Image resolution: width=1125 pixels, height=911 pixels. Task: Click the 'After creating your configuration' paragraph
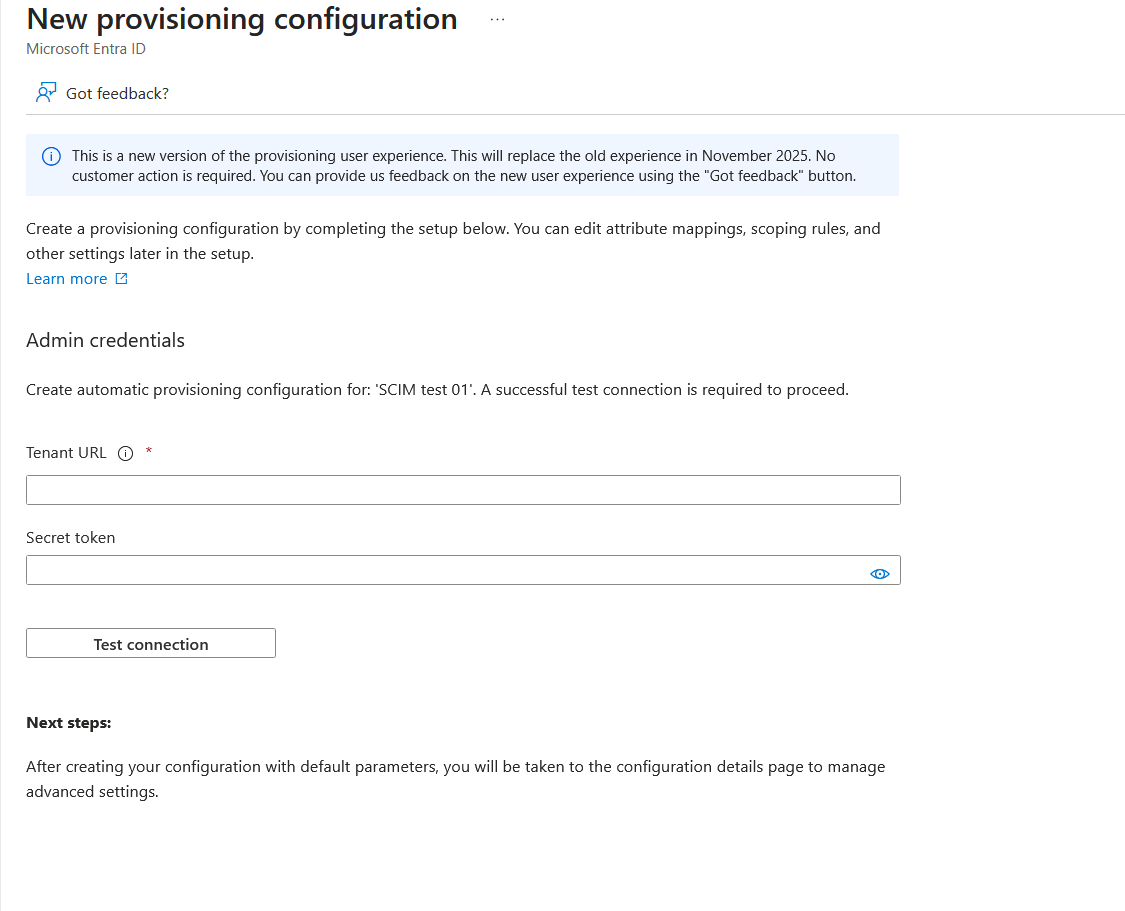456,779
